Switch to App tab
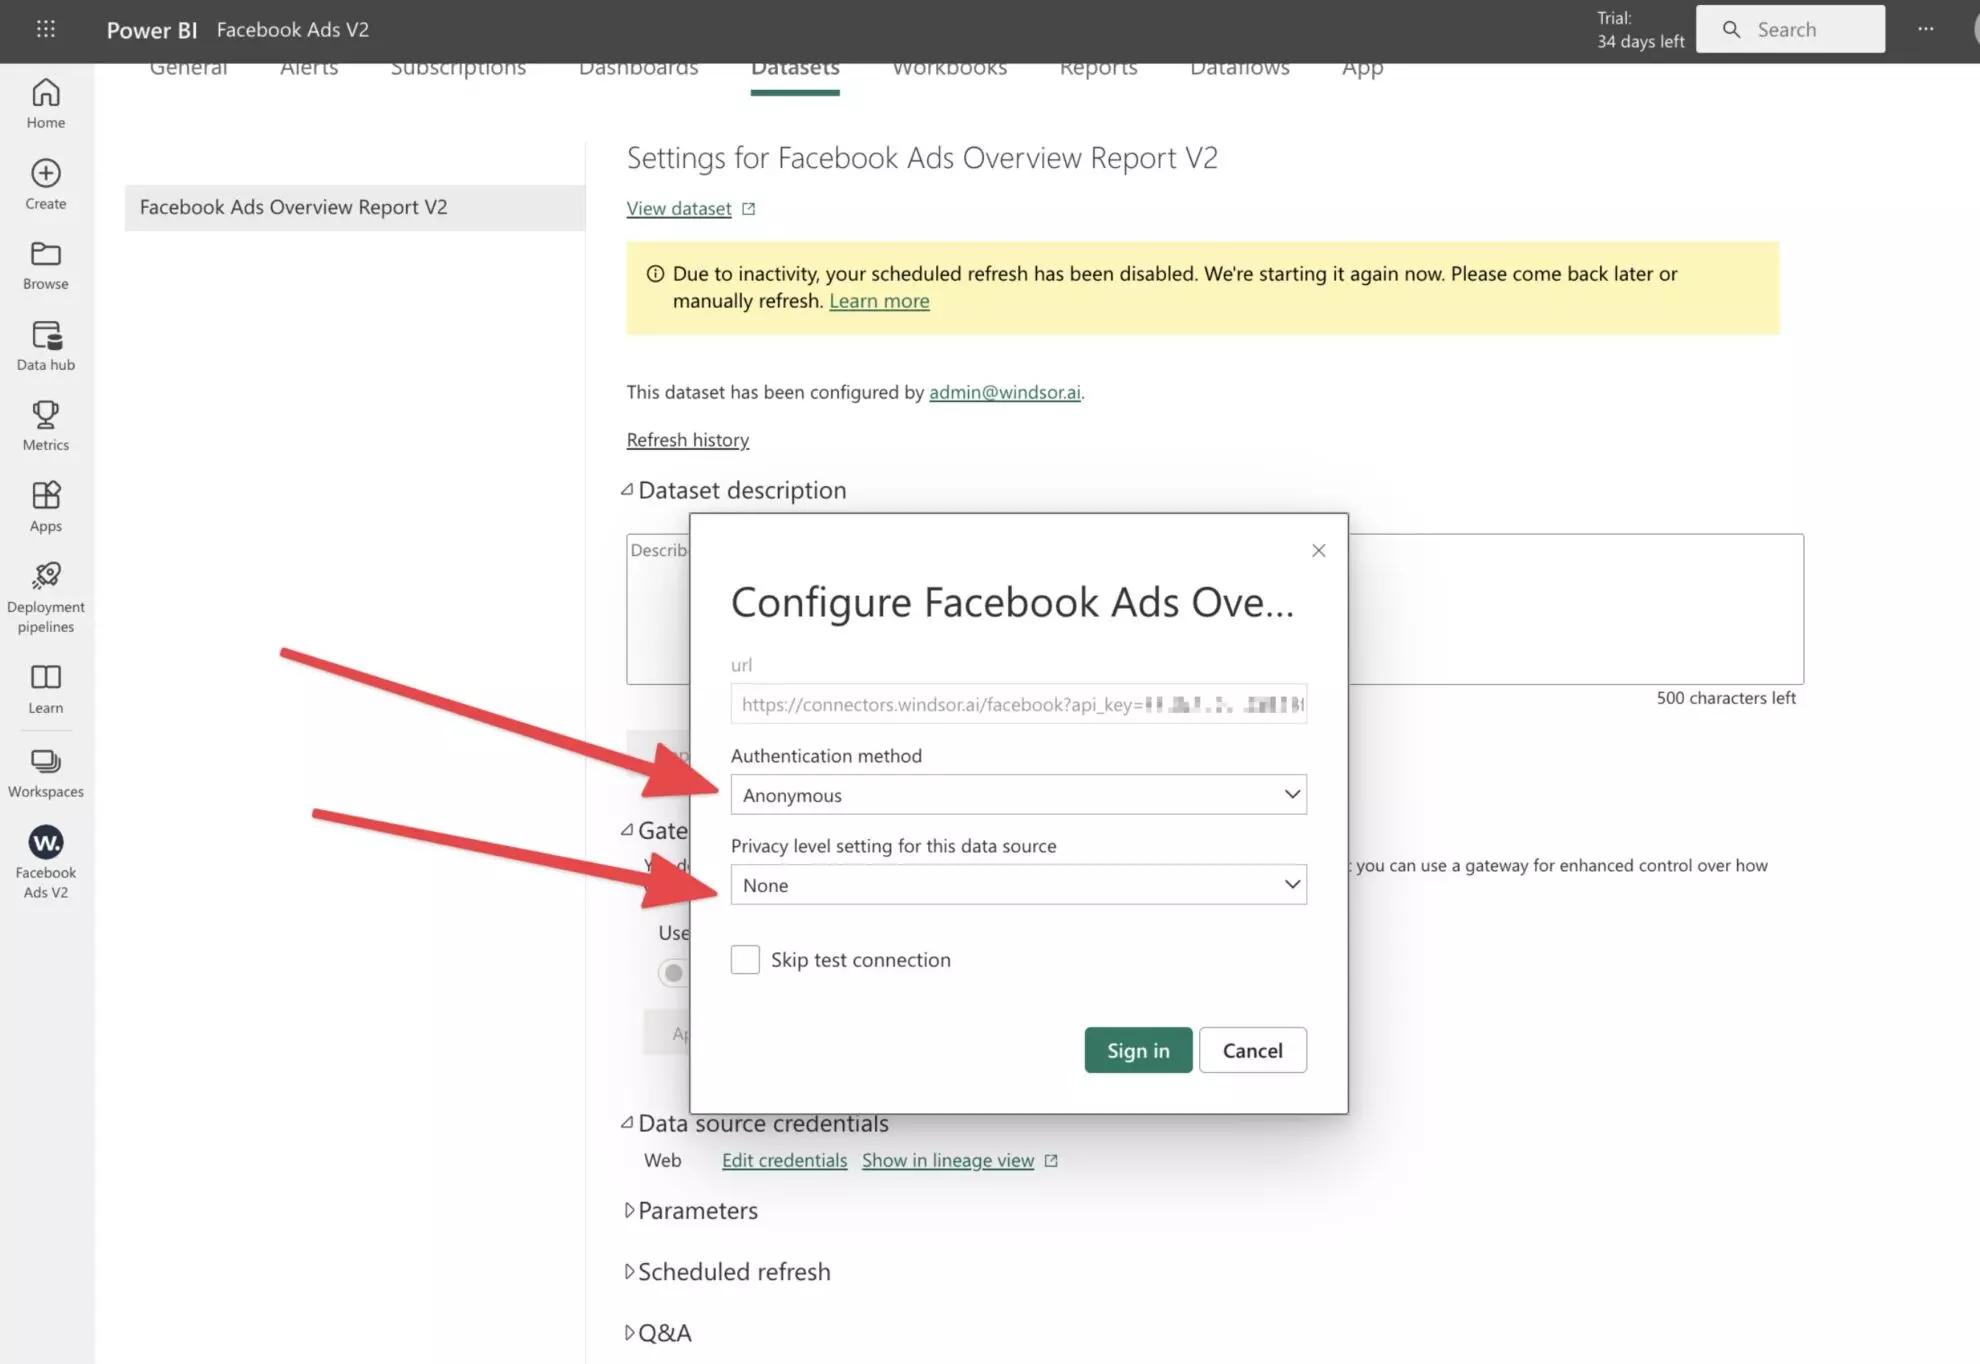Image resolution: width=1980 pixels, height=1364 pixels. (x=1362, y=70)
